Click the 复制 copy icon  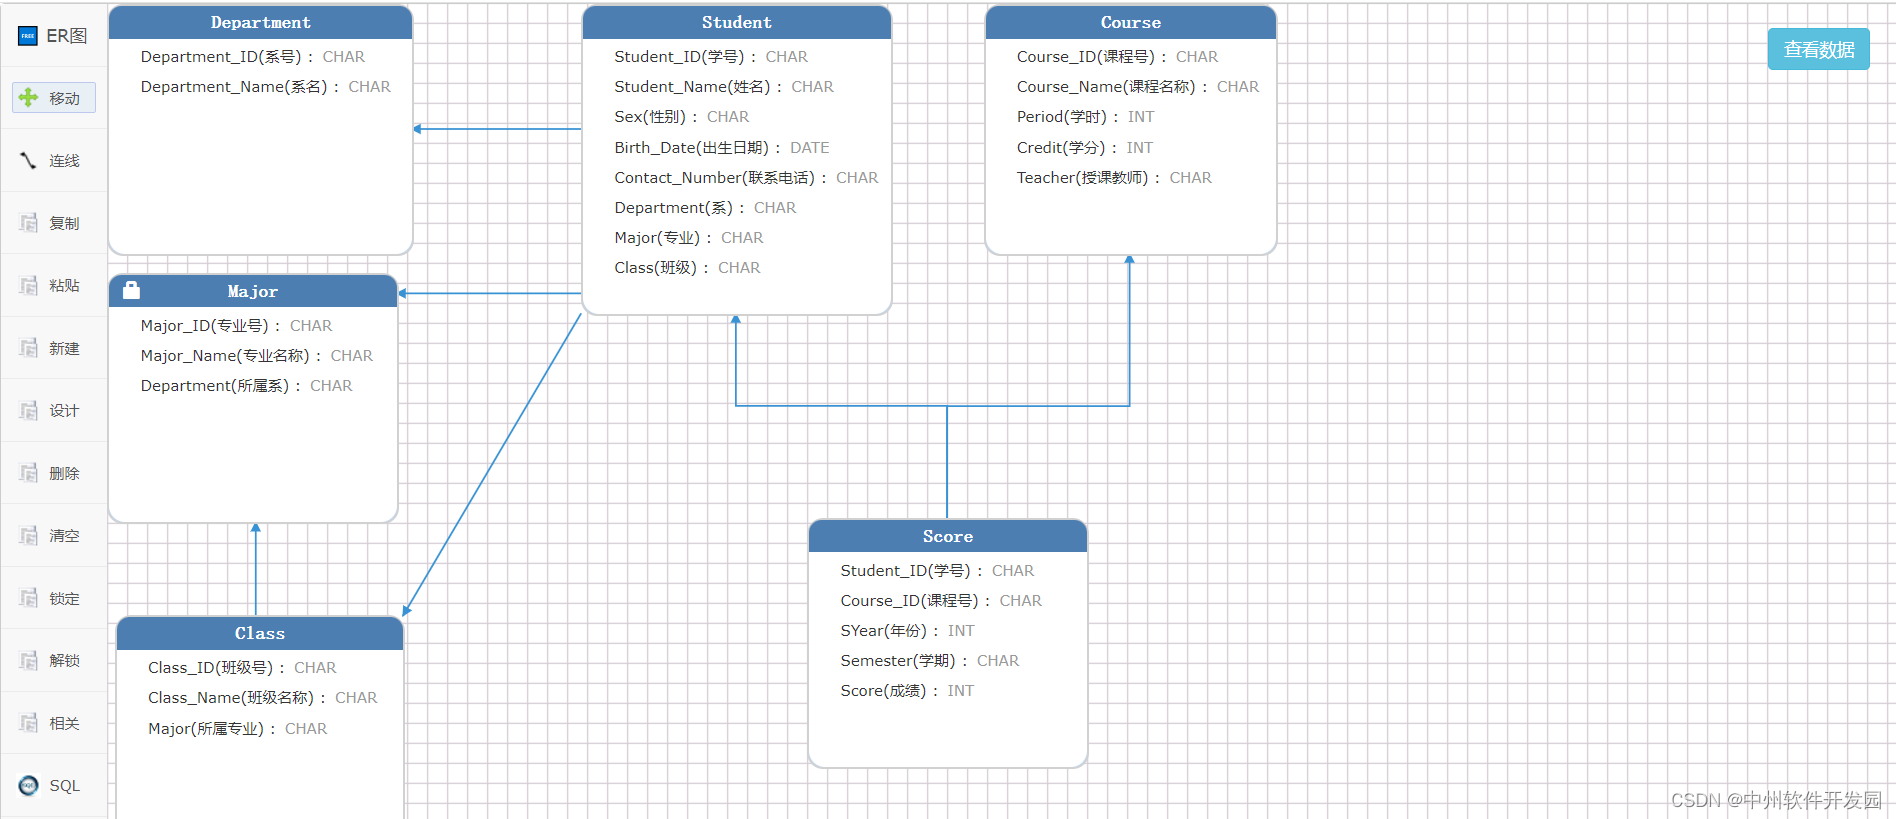pyautogui.click(x=29, y=223)
